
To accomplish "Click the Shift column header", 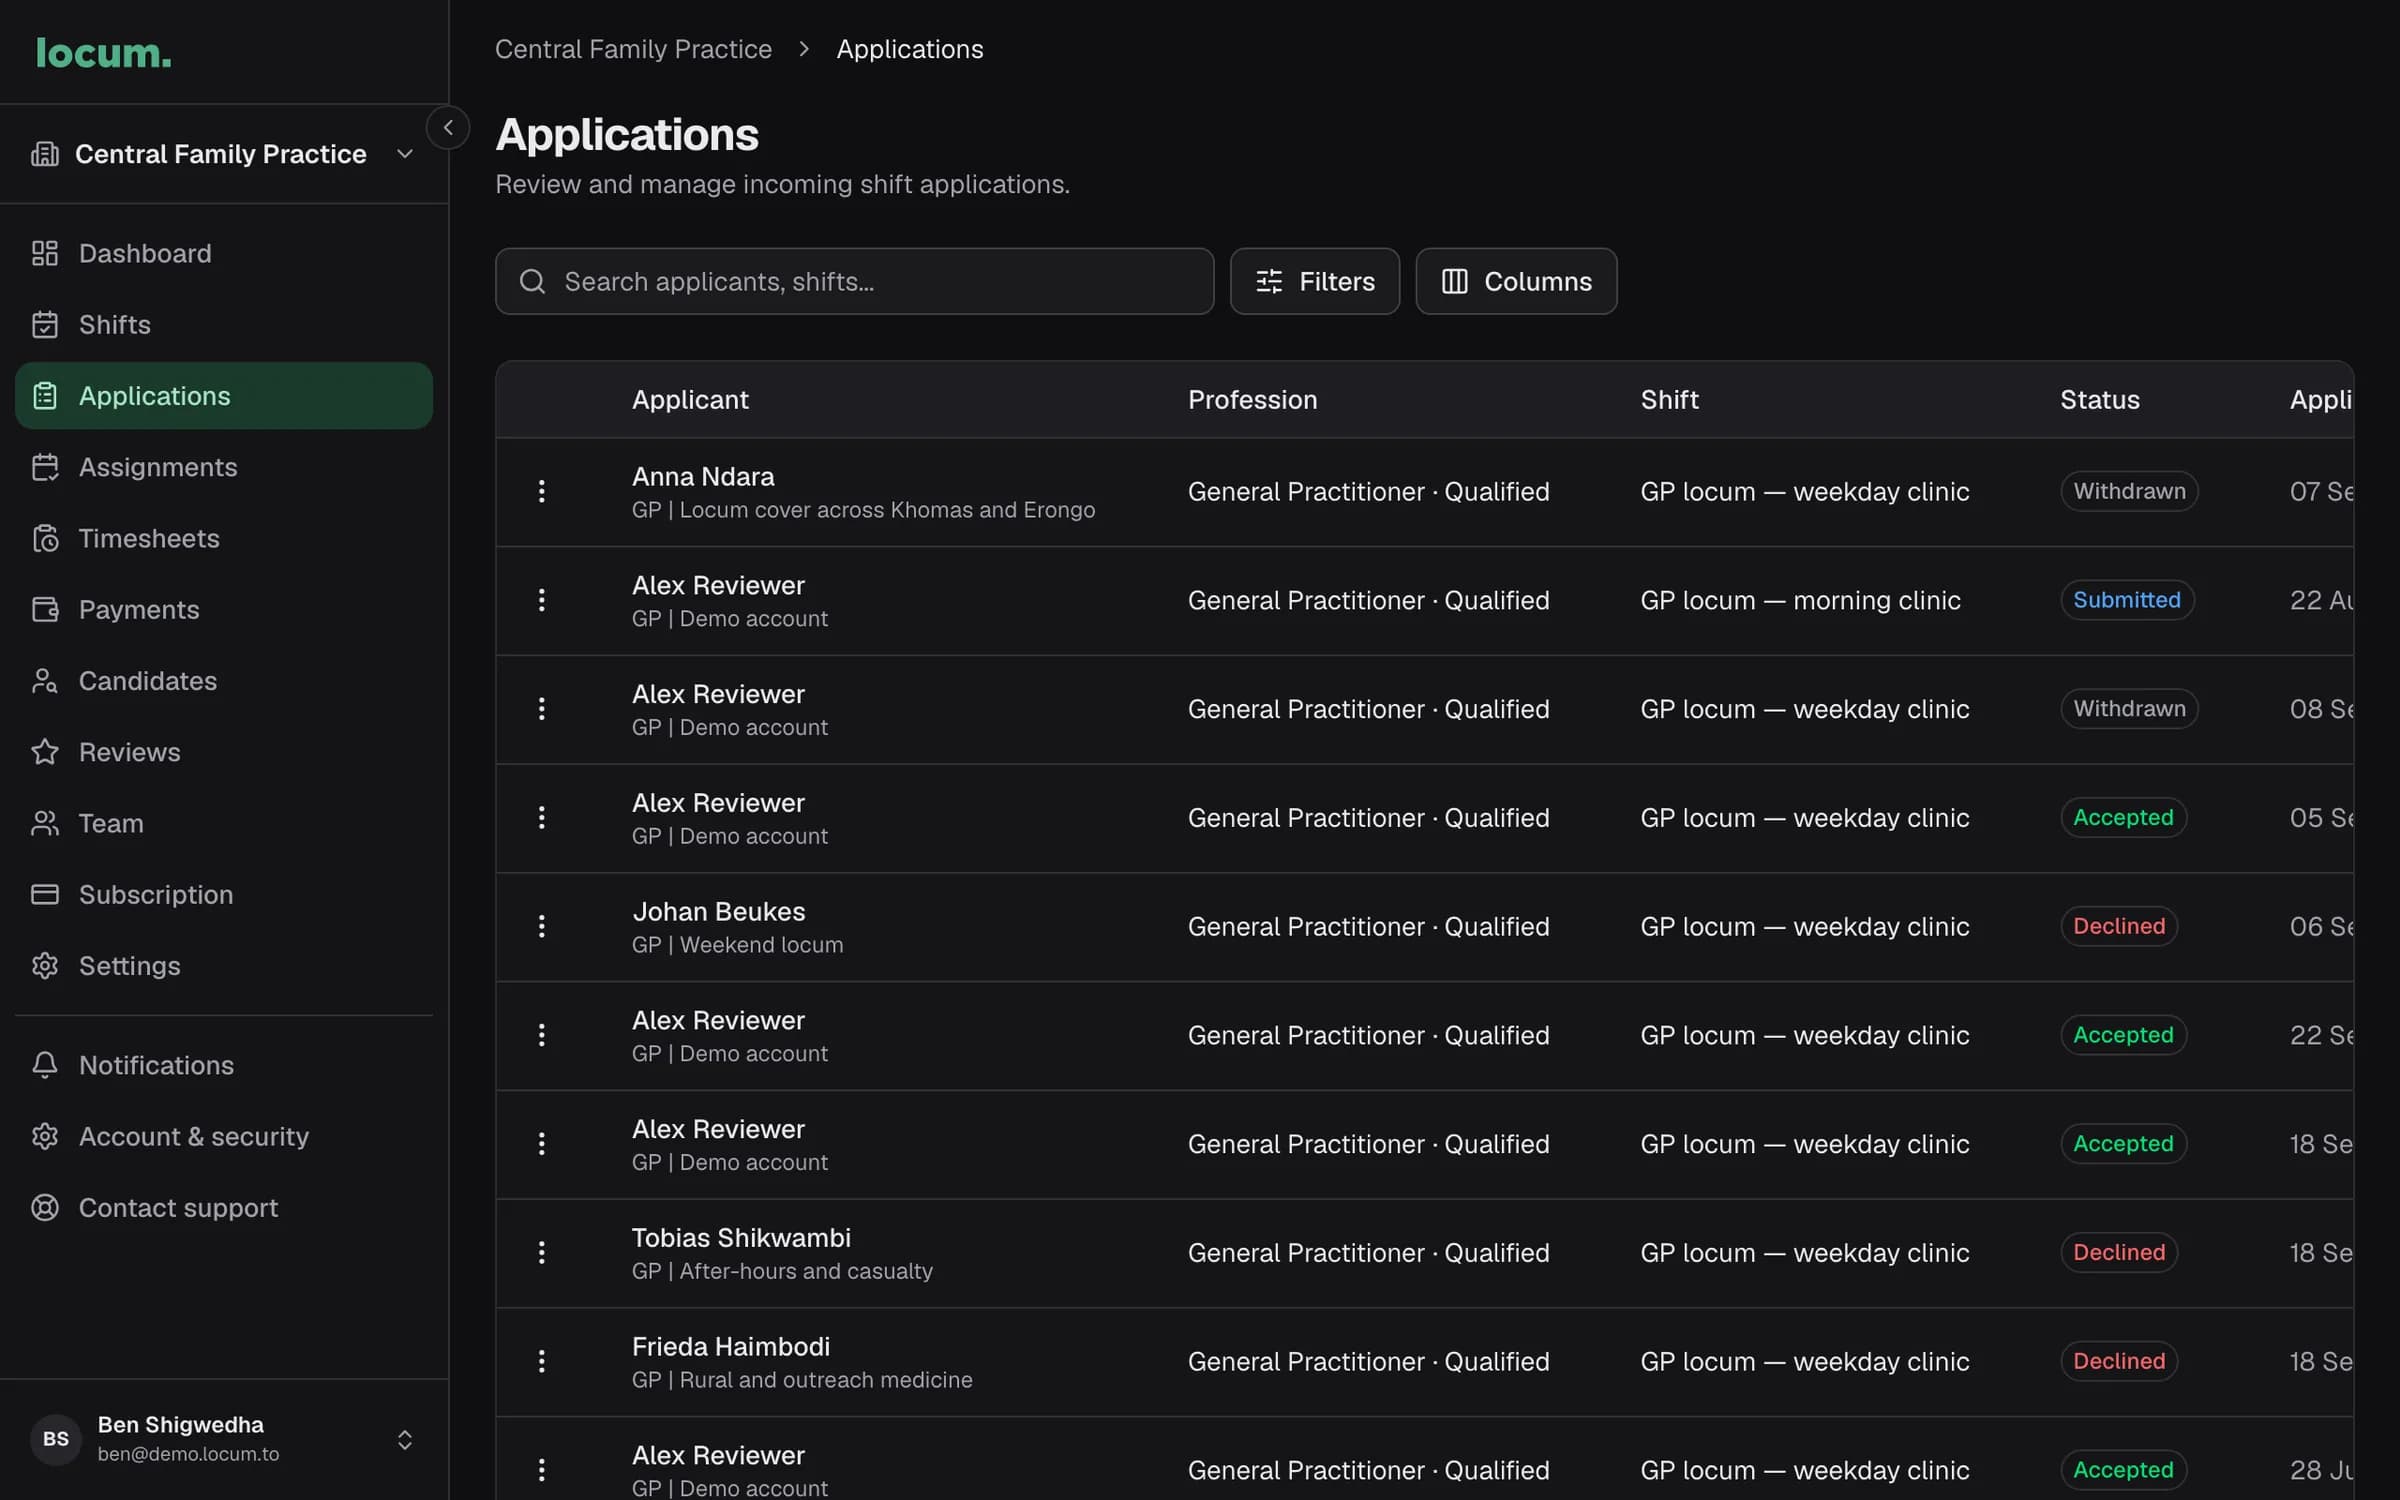I will click(x=1669, y=399).
